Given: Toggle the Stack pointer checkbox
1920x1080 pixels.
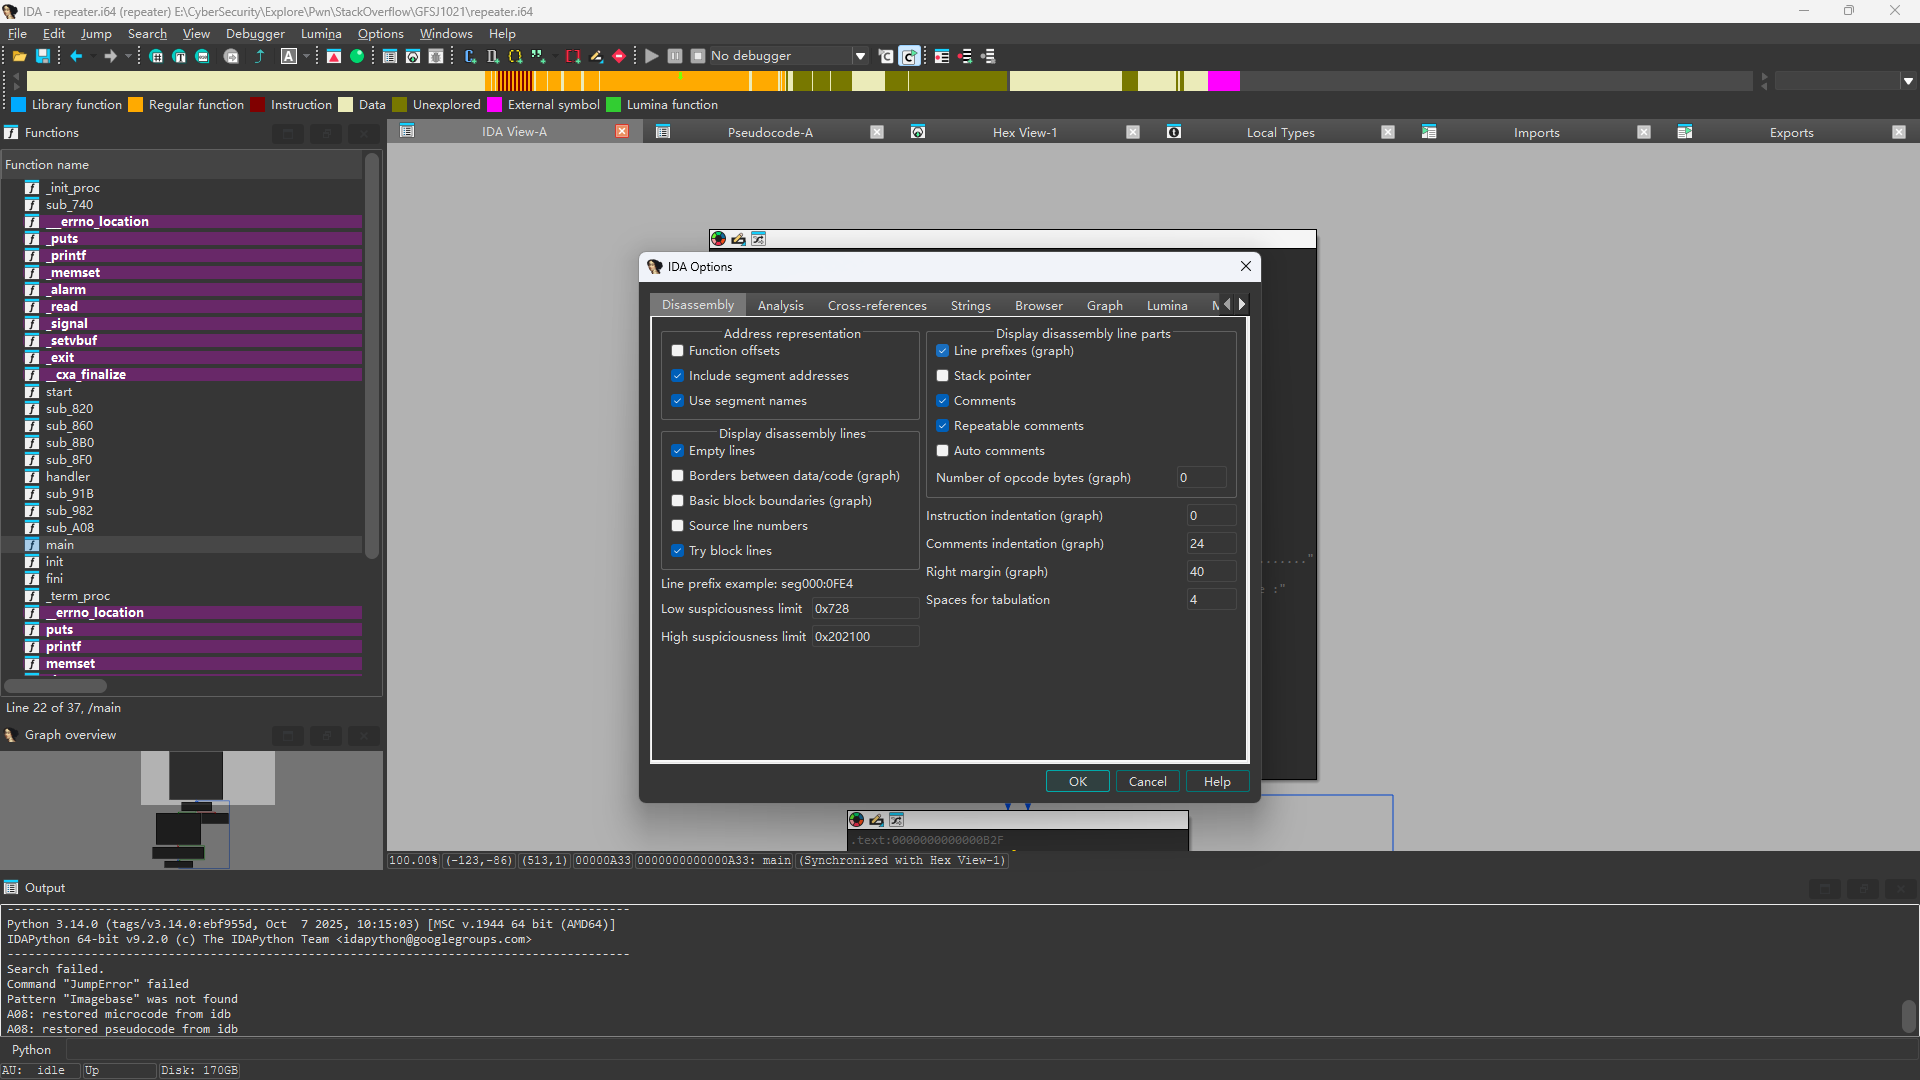Looking at the screenshot, I should [x=943, y=376].
